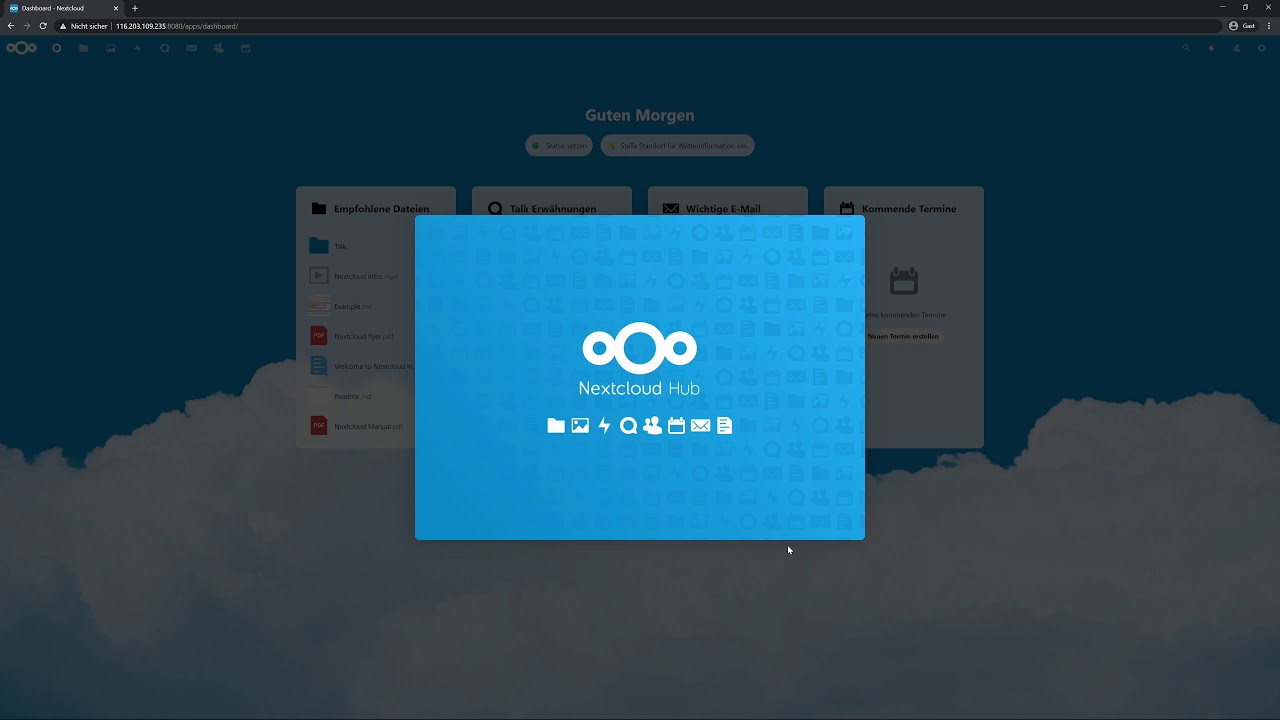
Task: Click Talk bubble icon in Hub splash
Action: coord(628,426)
